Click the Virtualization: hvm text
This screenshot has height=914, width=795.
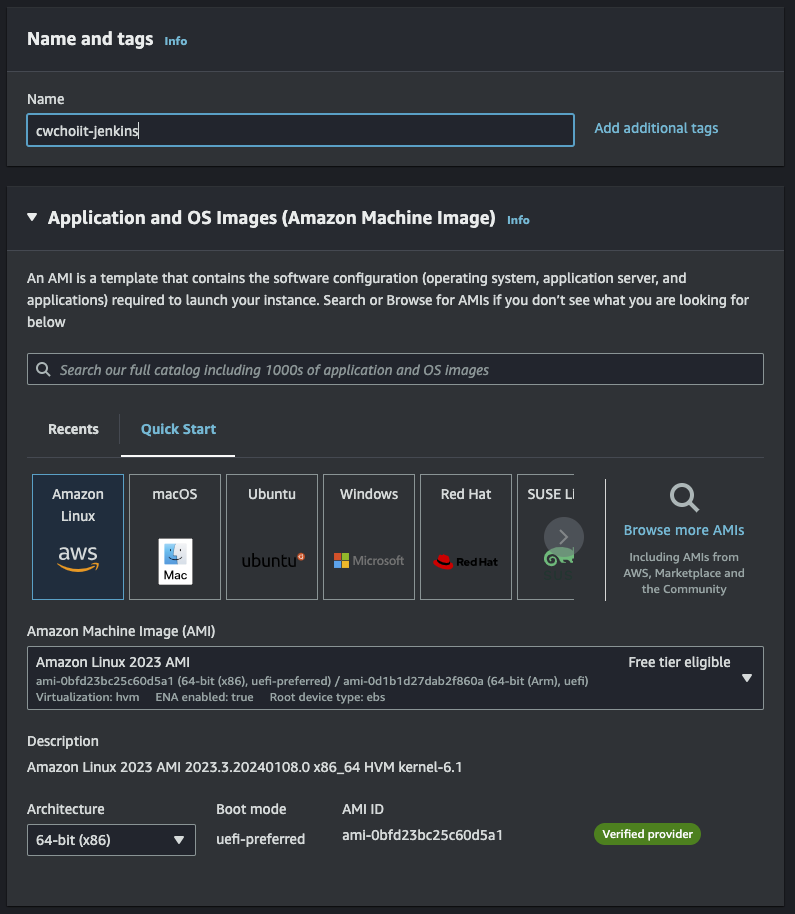87,697
